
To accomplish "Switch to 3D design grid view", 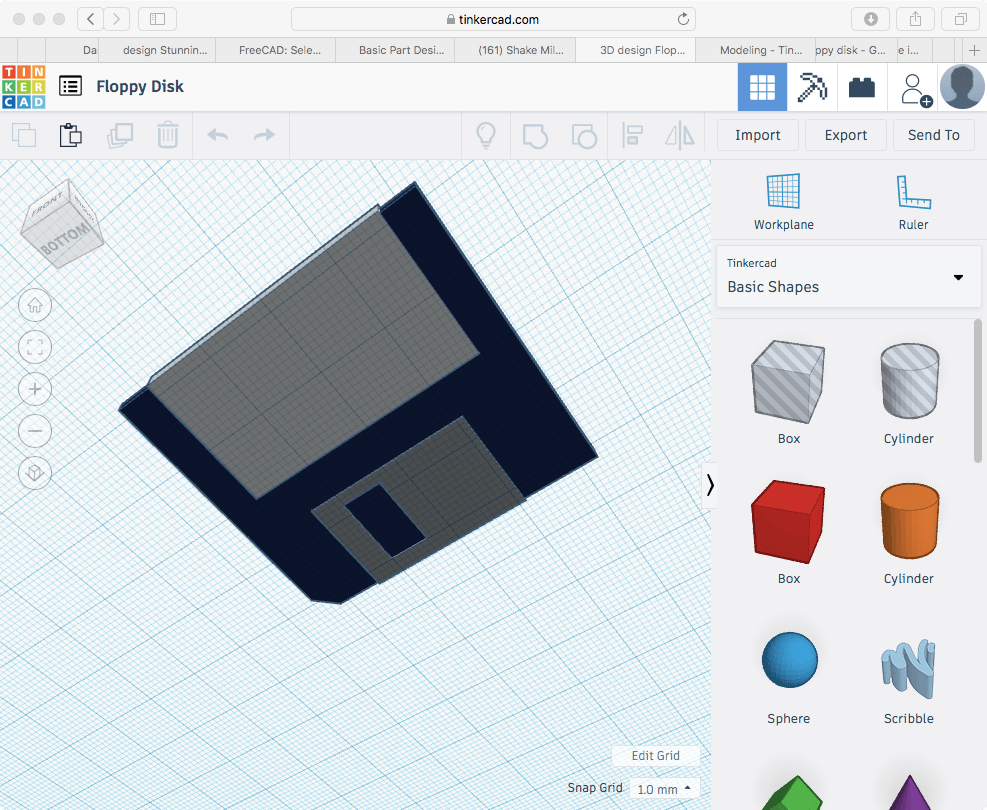I will coord(762,88).
